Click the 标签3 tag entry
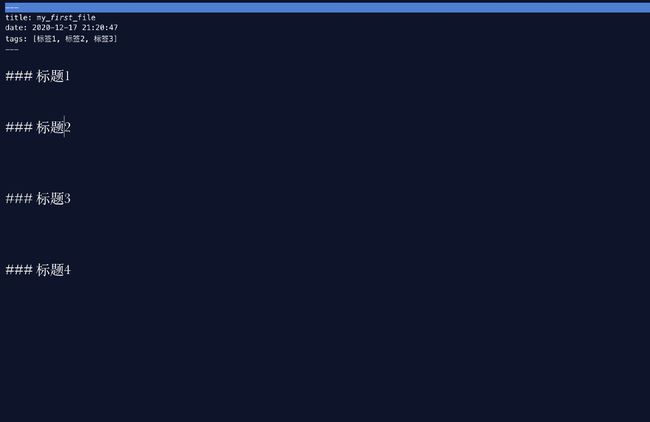This screenshot has height=422, width=650. click(104, 39)
